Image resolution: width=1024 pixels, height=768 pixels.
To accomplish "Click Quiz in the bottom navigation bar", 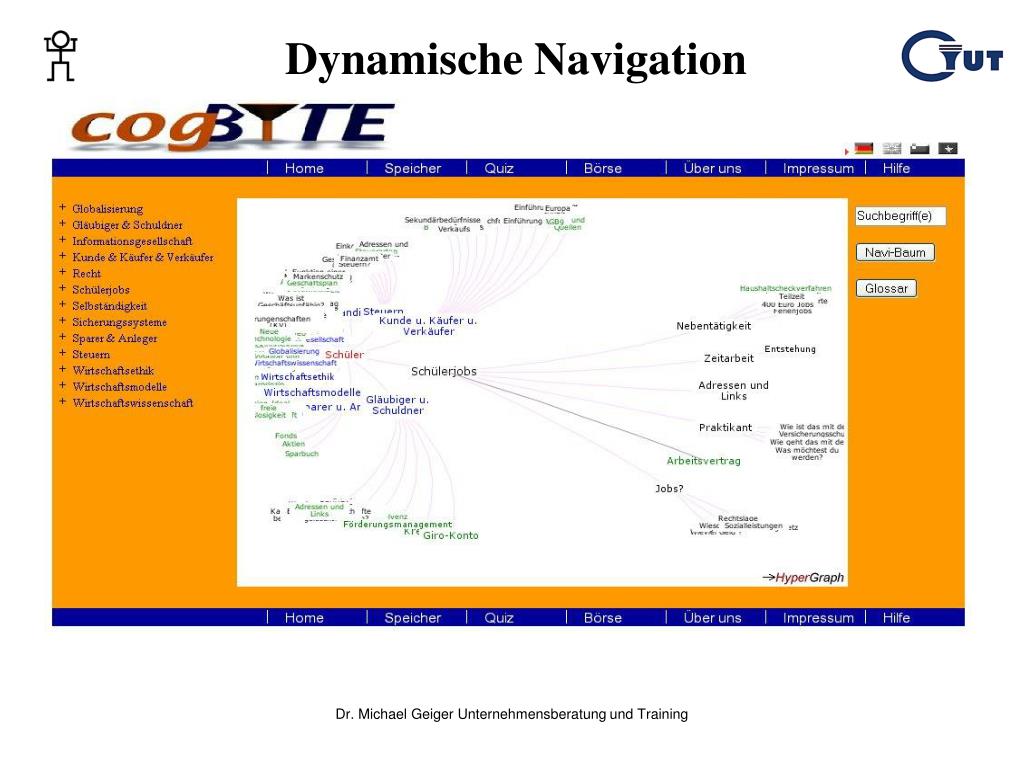I will pos(499,618).
